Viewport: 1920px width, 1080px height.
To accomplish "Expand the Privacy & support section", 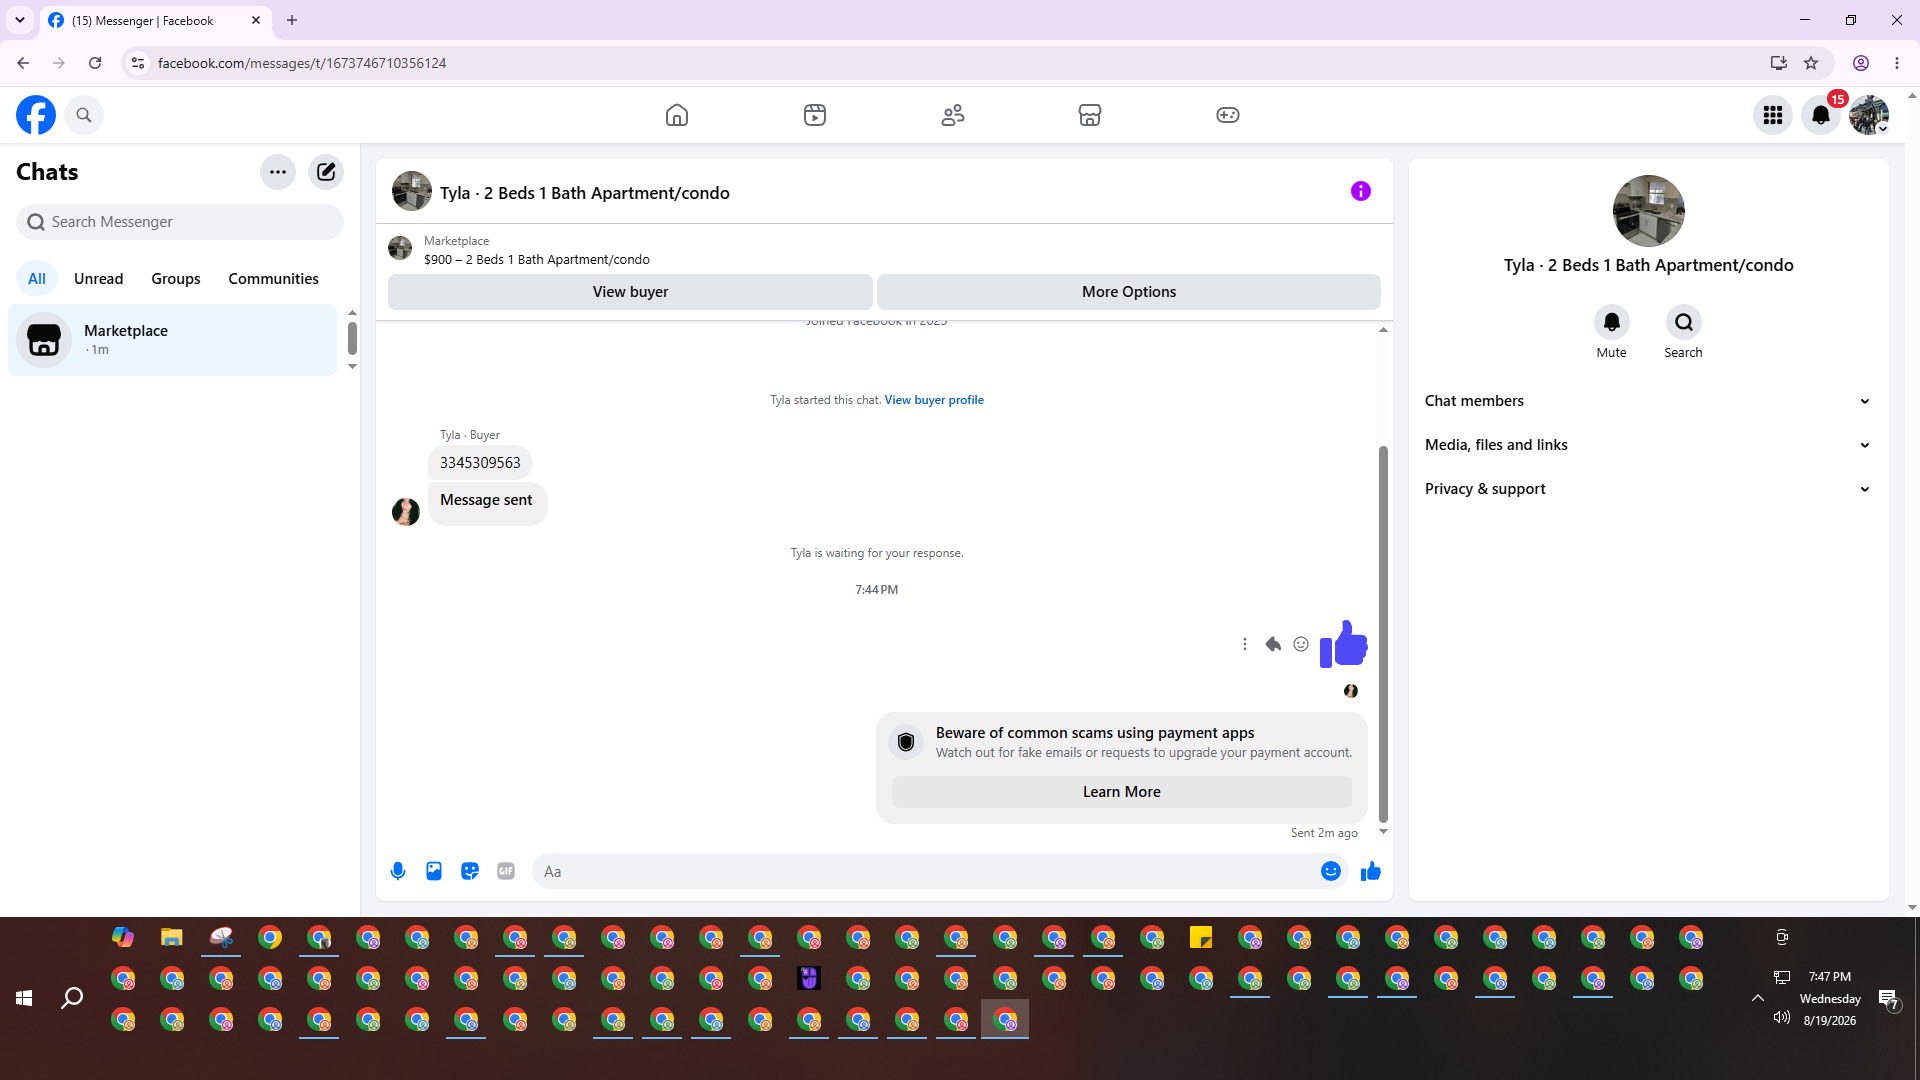I will tap(1648, 489).
